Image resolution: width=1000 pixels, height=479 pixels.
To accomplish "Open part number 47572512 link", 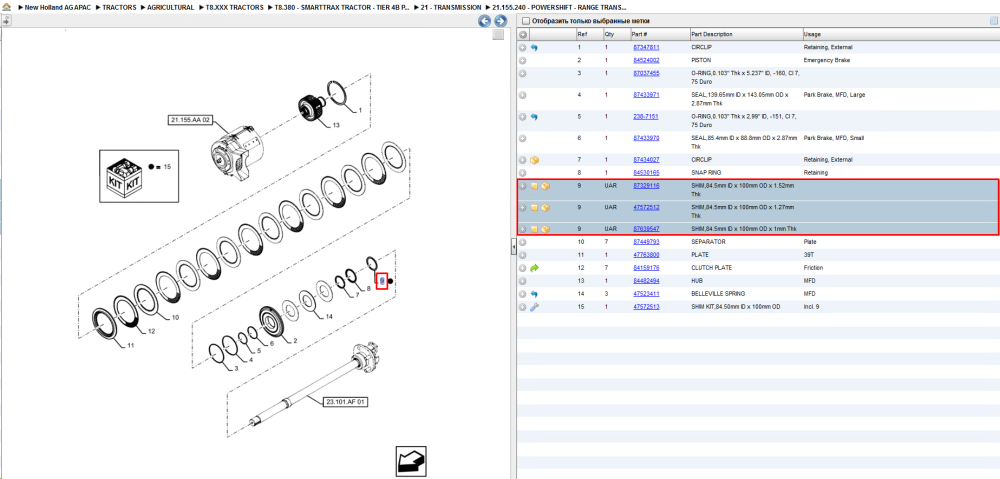I will 646,208.
